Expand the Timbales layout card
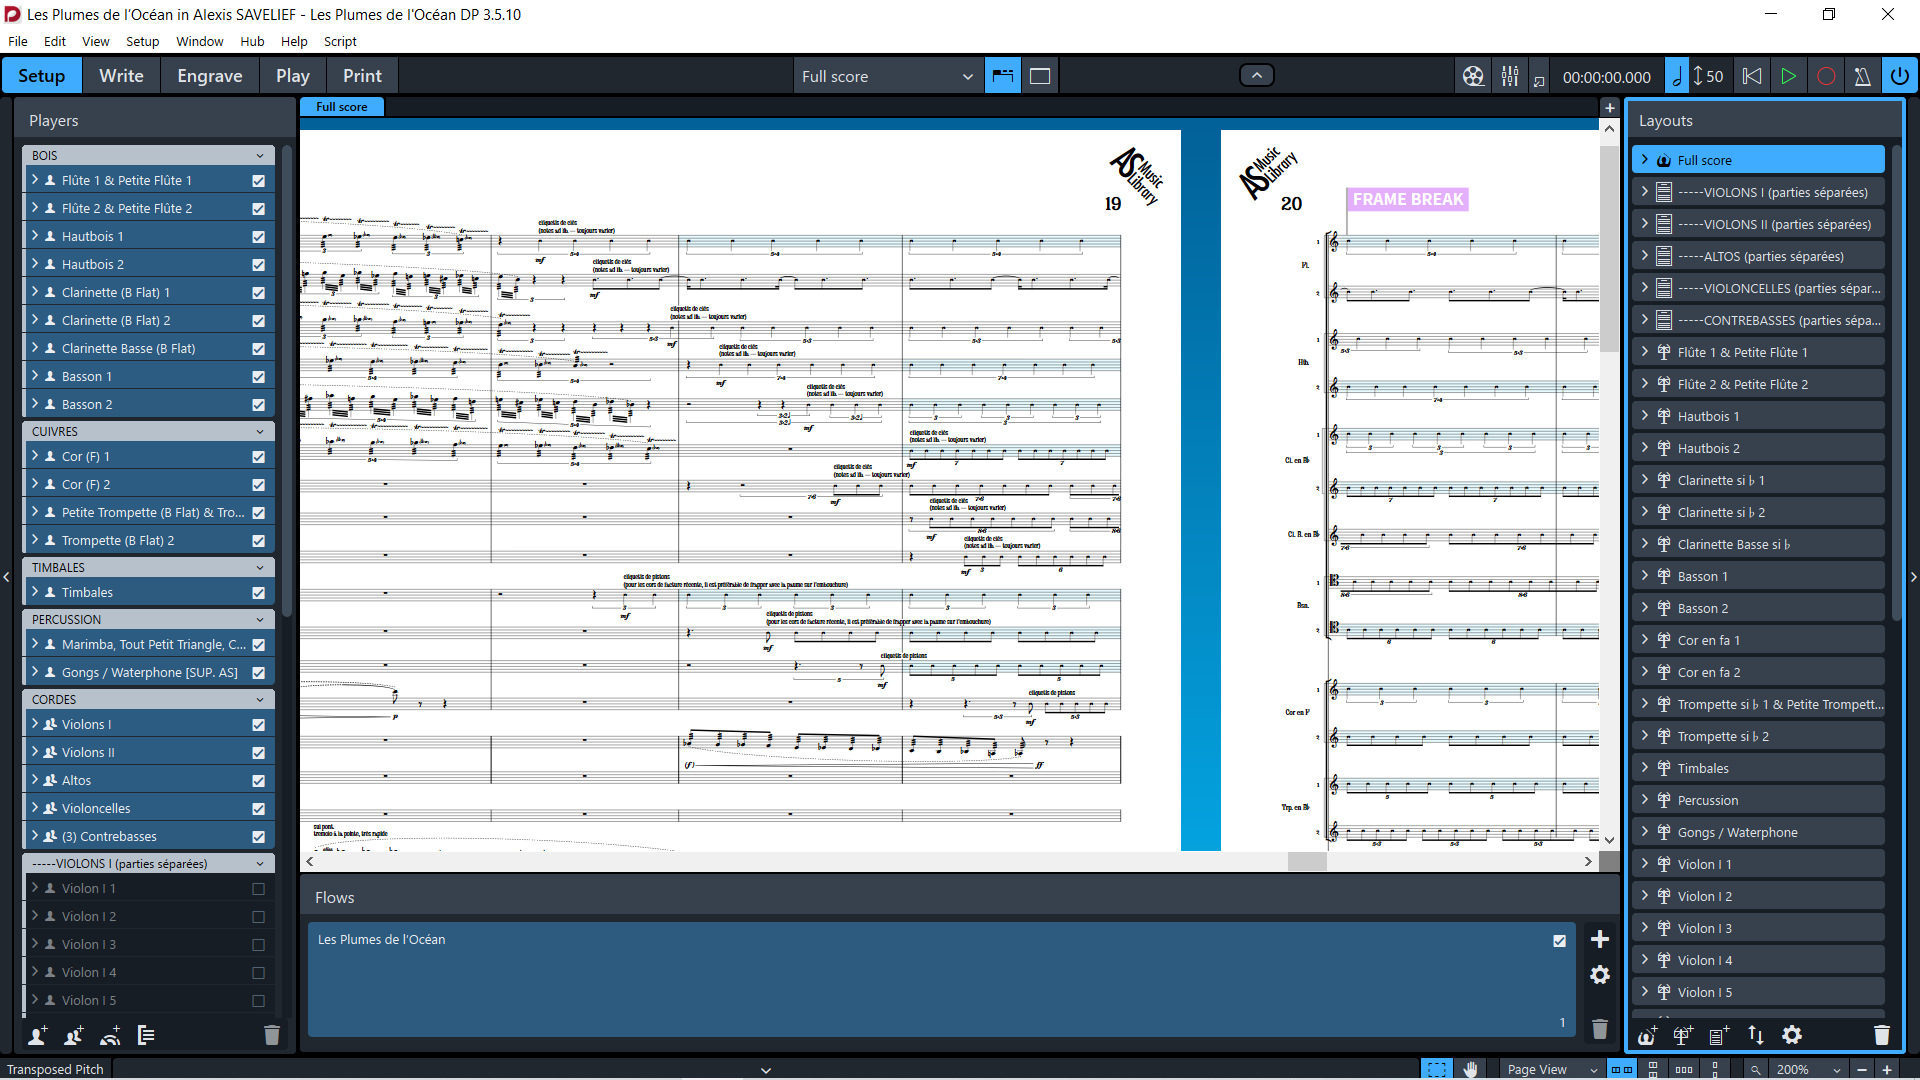This screenshot has height=1080, width=1920. pos(1644,768)
